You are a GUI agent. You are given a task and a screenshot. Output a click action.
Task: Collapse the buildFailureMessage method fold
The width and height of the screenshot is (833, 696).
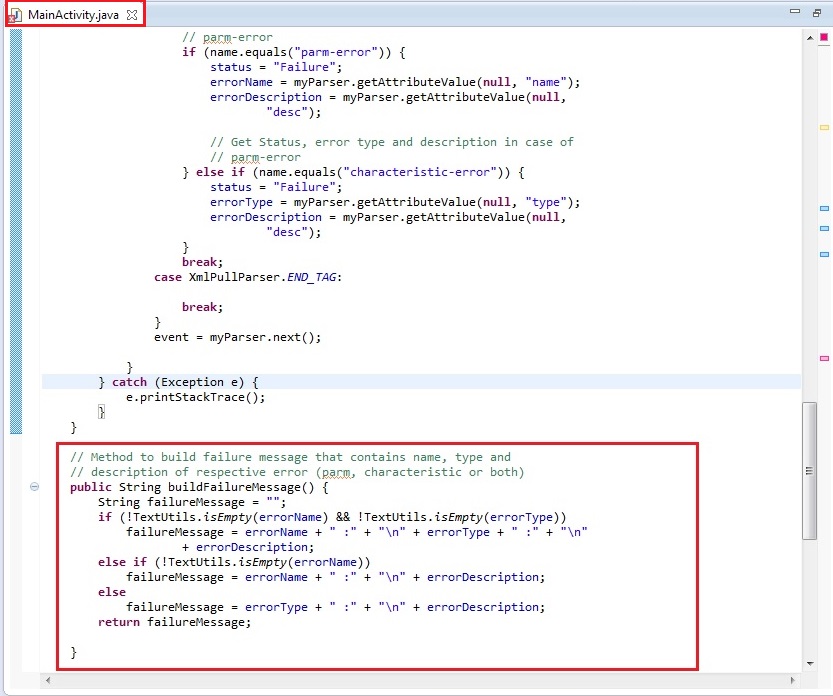[x=34, y=487]
